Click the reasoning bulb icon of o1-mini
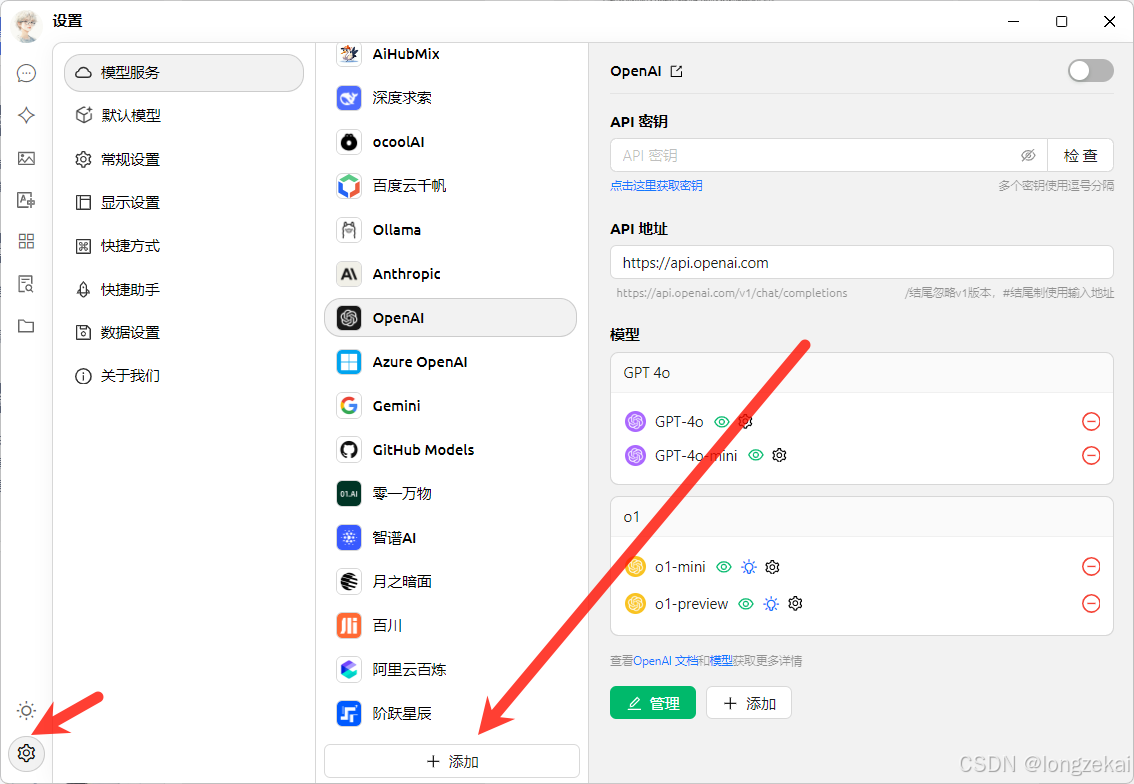1134x784 pixels. tap(749, 567)
